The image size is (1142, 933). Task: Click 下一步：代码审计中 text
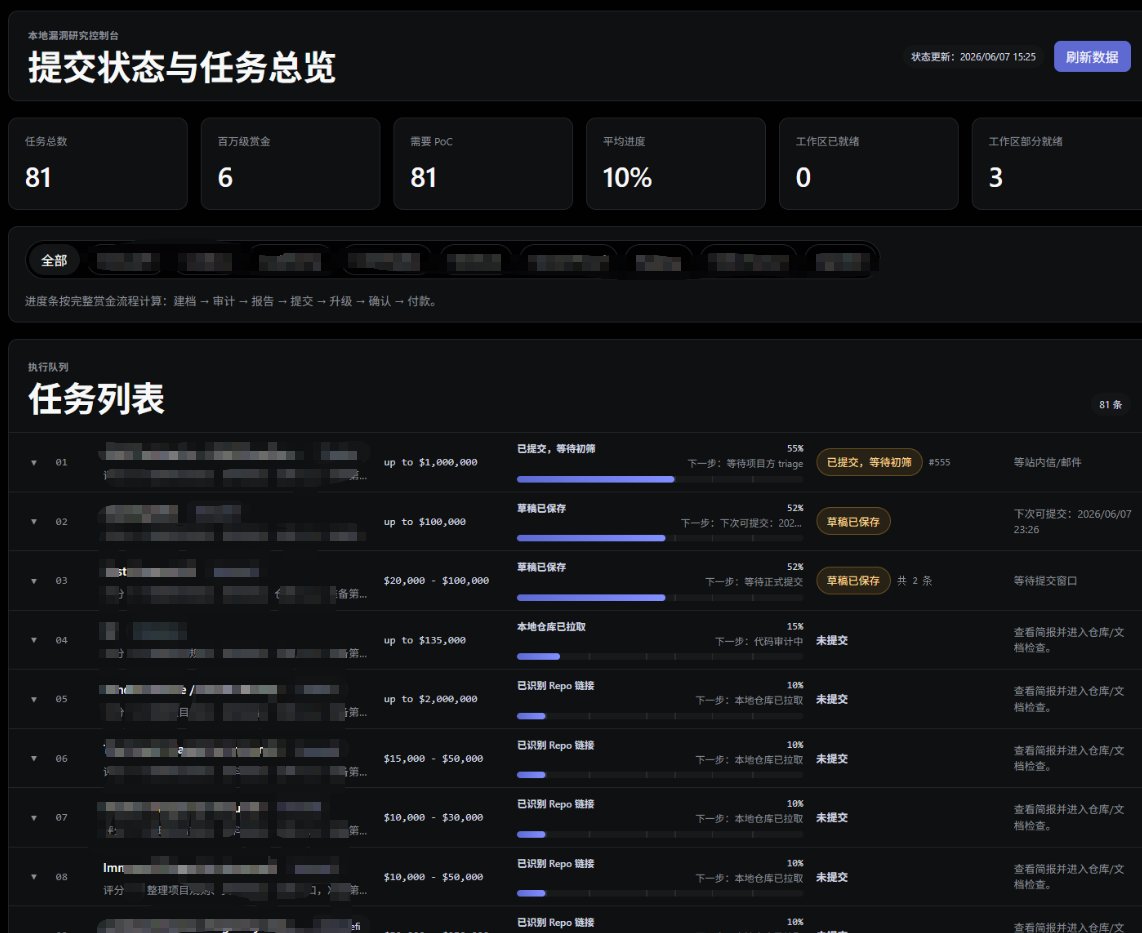click(x=759, y=642)
